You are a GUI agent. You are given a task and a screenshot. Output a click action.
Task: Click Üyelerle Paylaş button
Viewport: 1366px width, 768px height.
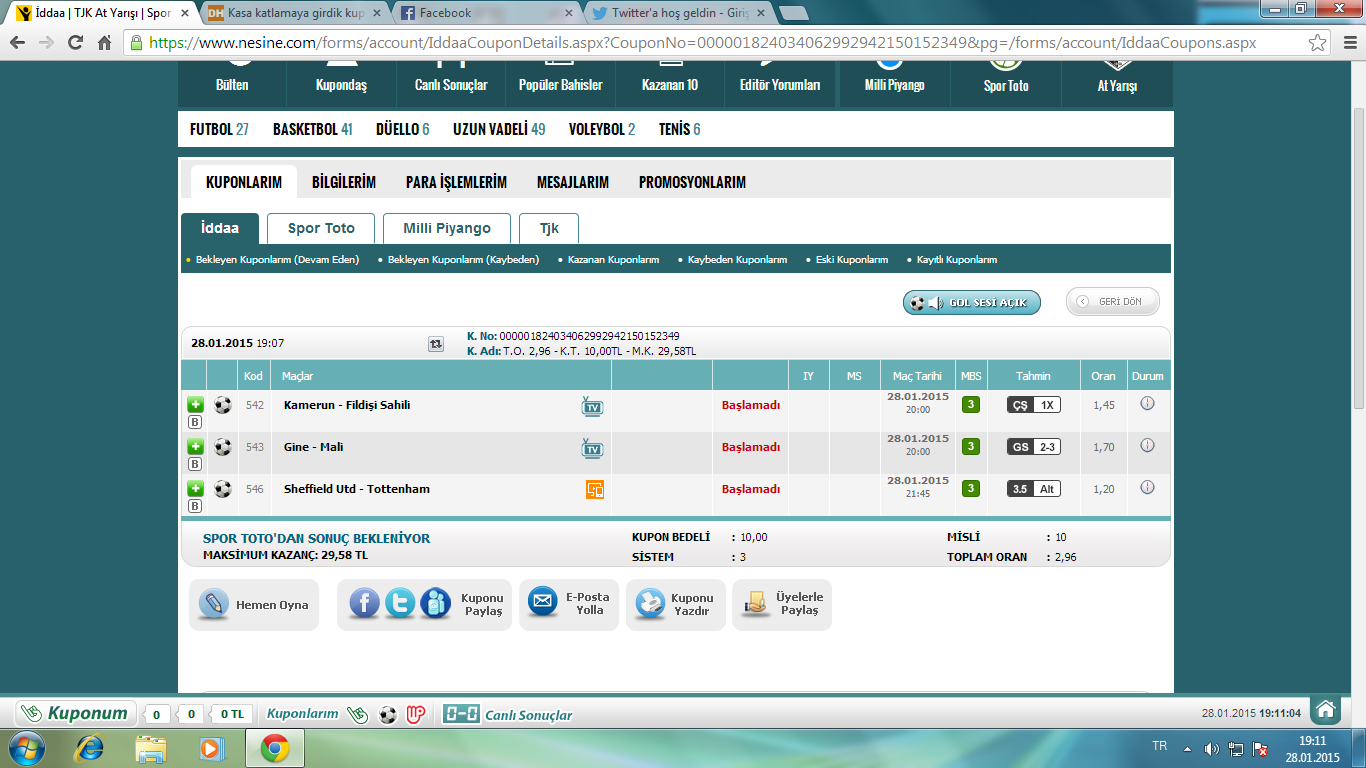tap(782, 604)
